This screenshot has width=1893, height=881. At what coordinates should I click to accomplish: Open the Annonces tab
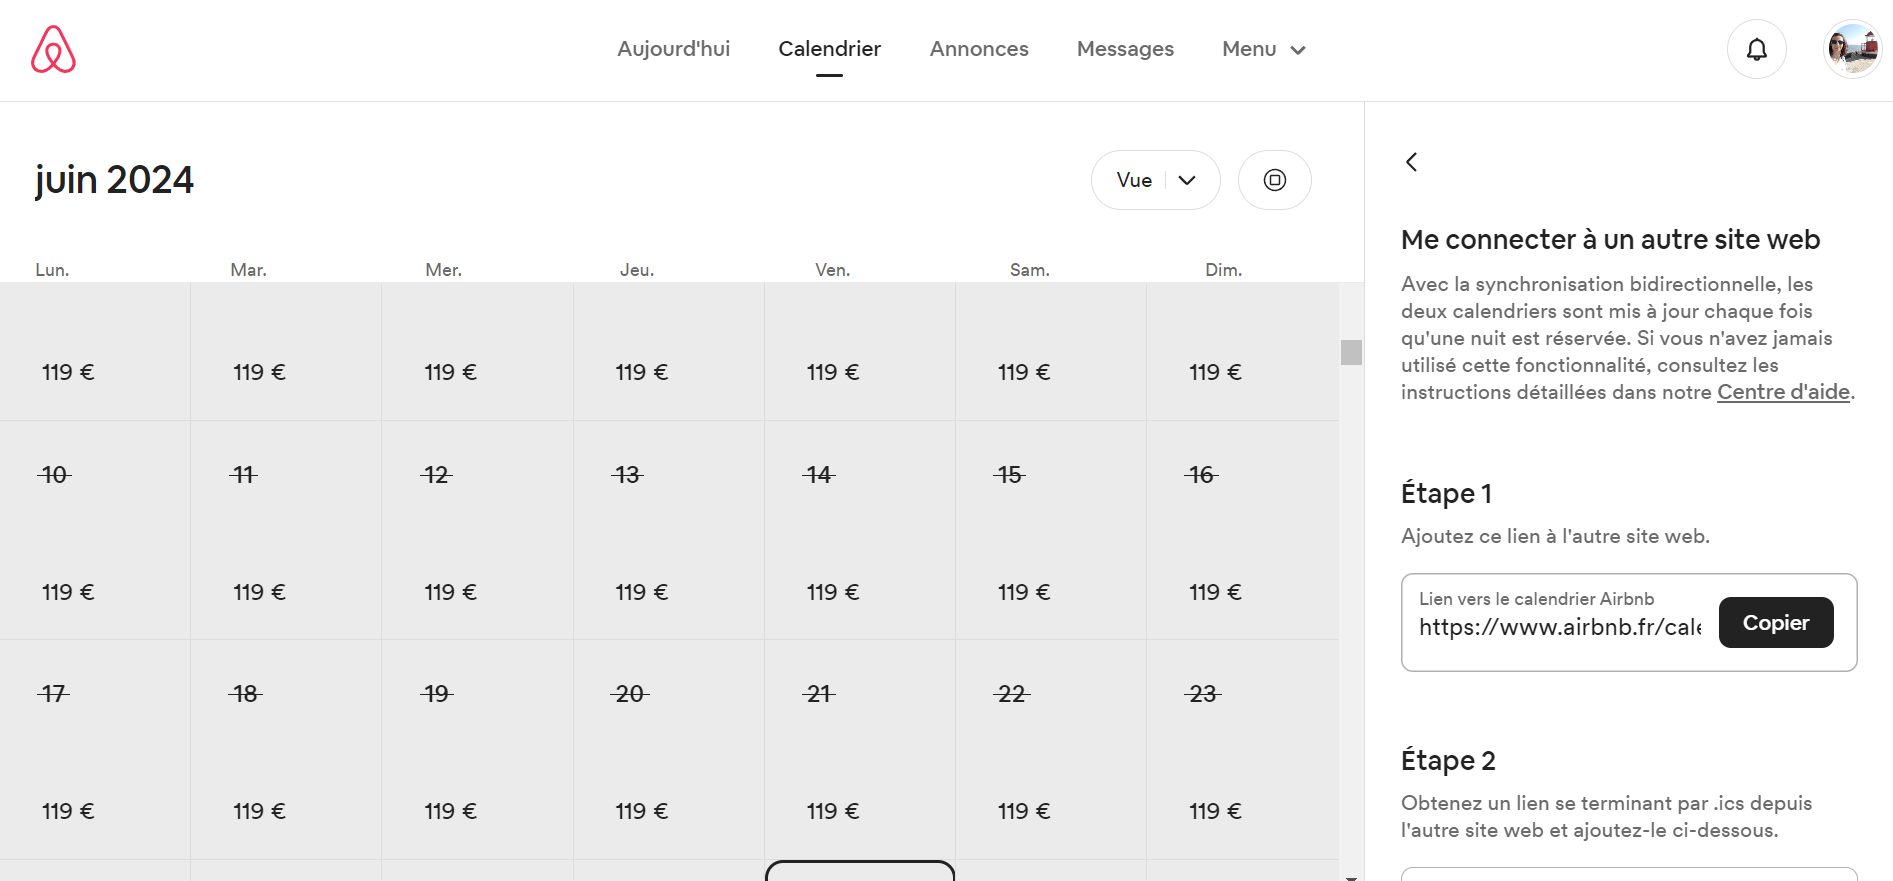tap(978, 49)
